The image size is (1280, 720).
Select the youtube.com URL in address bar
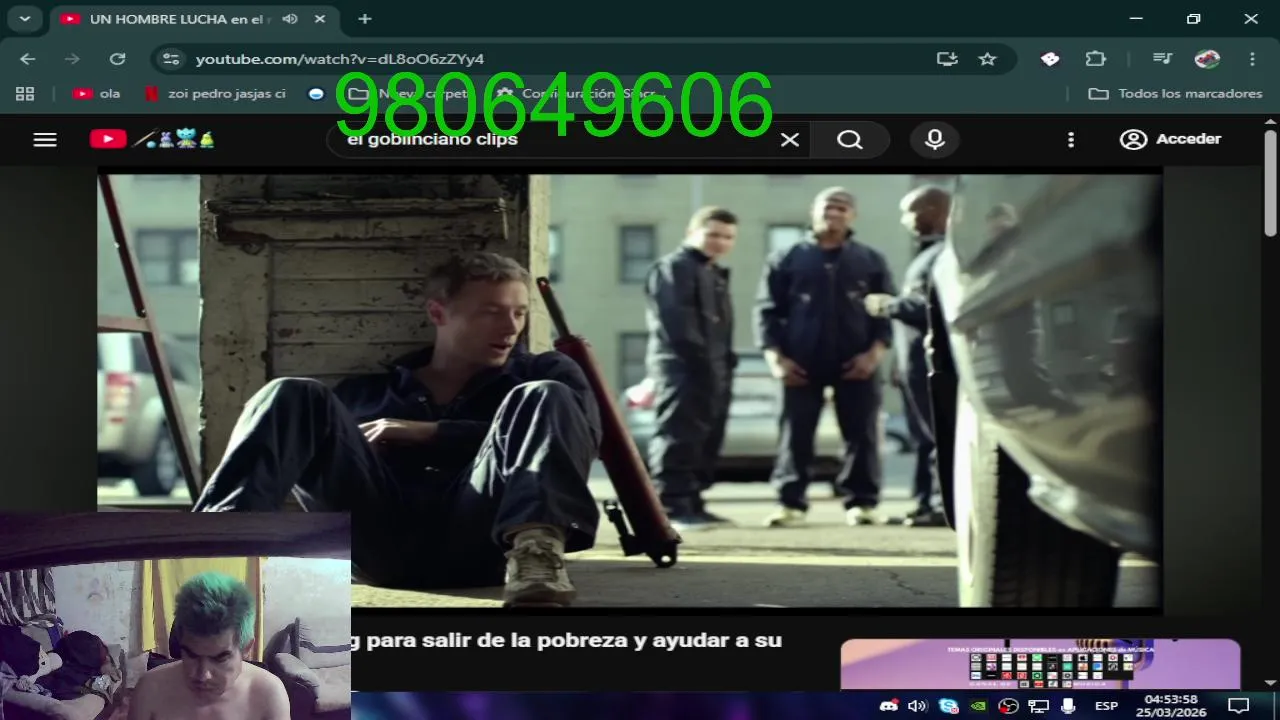pyautogui.click(x=340, y=59)
